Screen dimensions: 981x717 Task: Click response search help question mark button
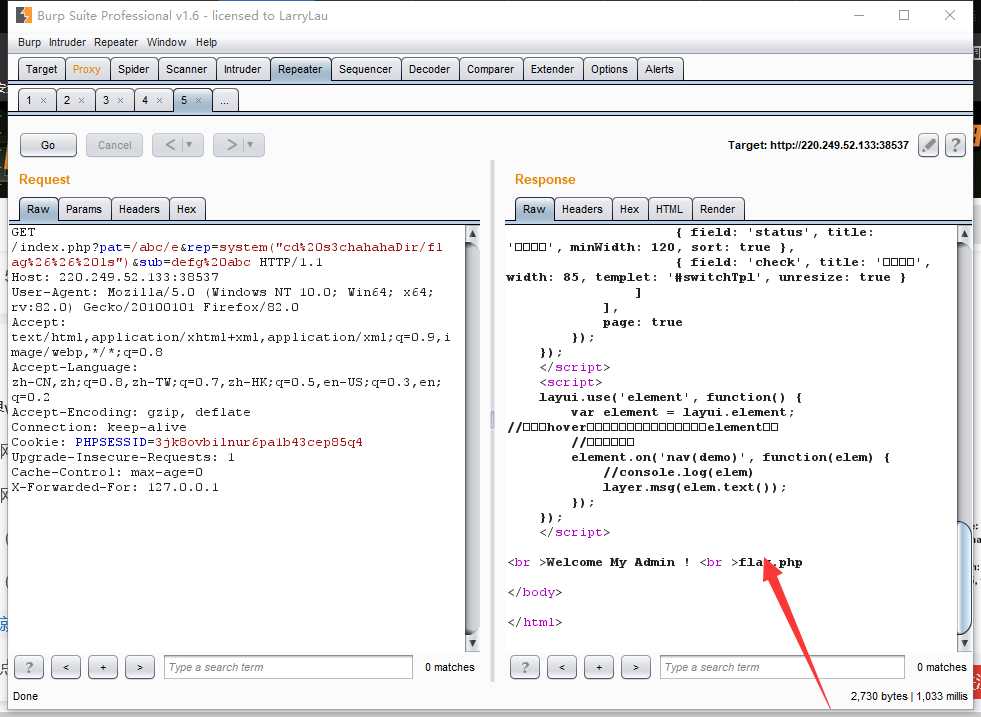[x=524, y=667]
